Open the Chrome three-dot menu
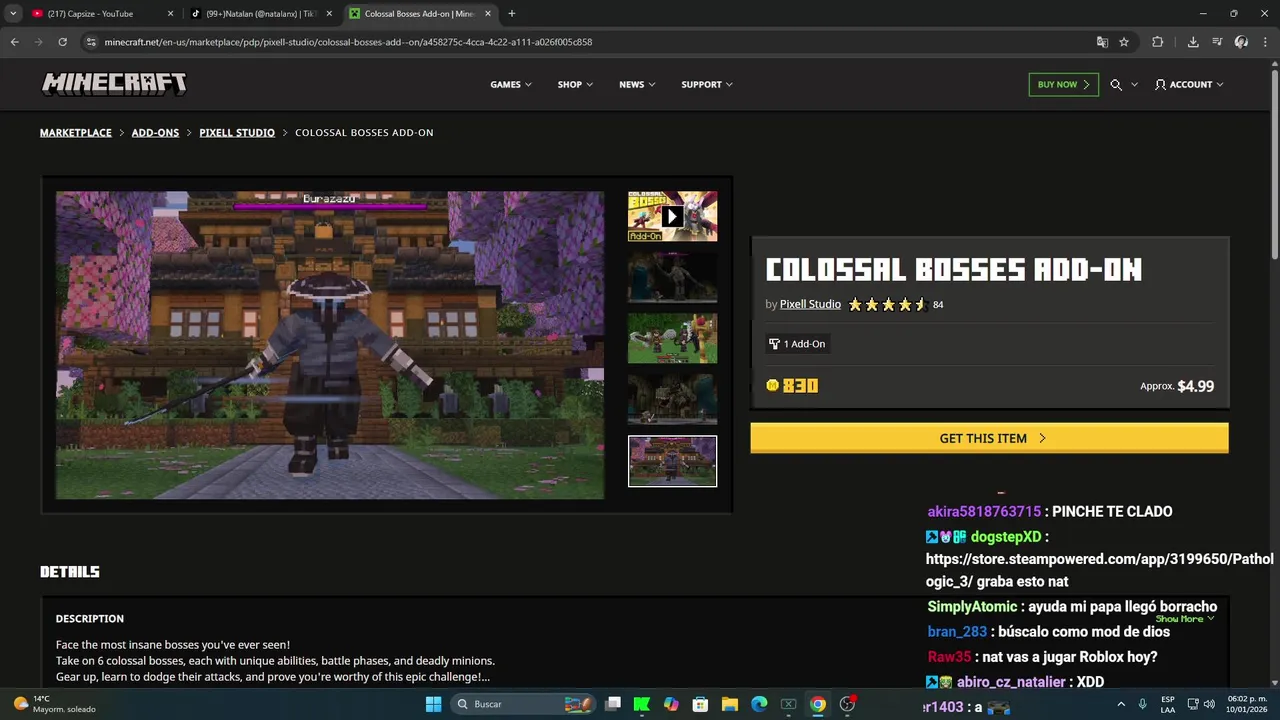1280x720 pixels. [x=1265, y=42]
